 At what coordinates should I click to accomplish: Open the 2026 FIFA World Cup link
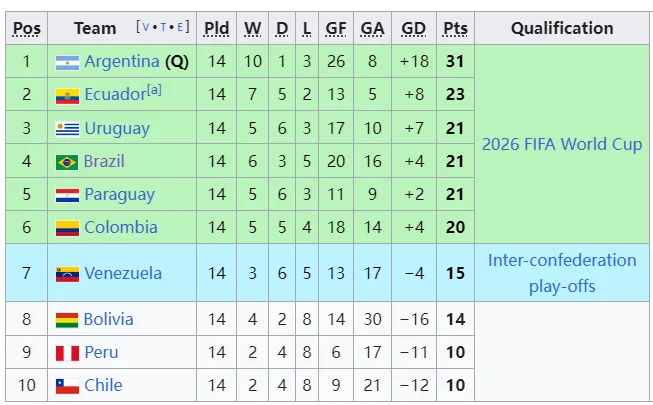pos(562,144)
